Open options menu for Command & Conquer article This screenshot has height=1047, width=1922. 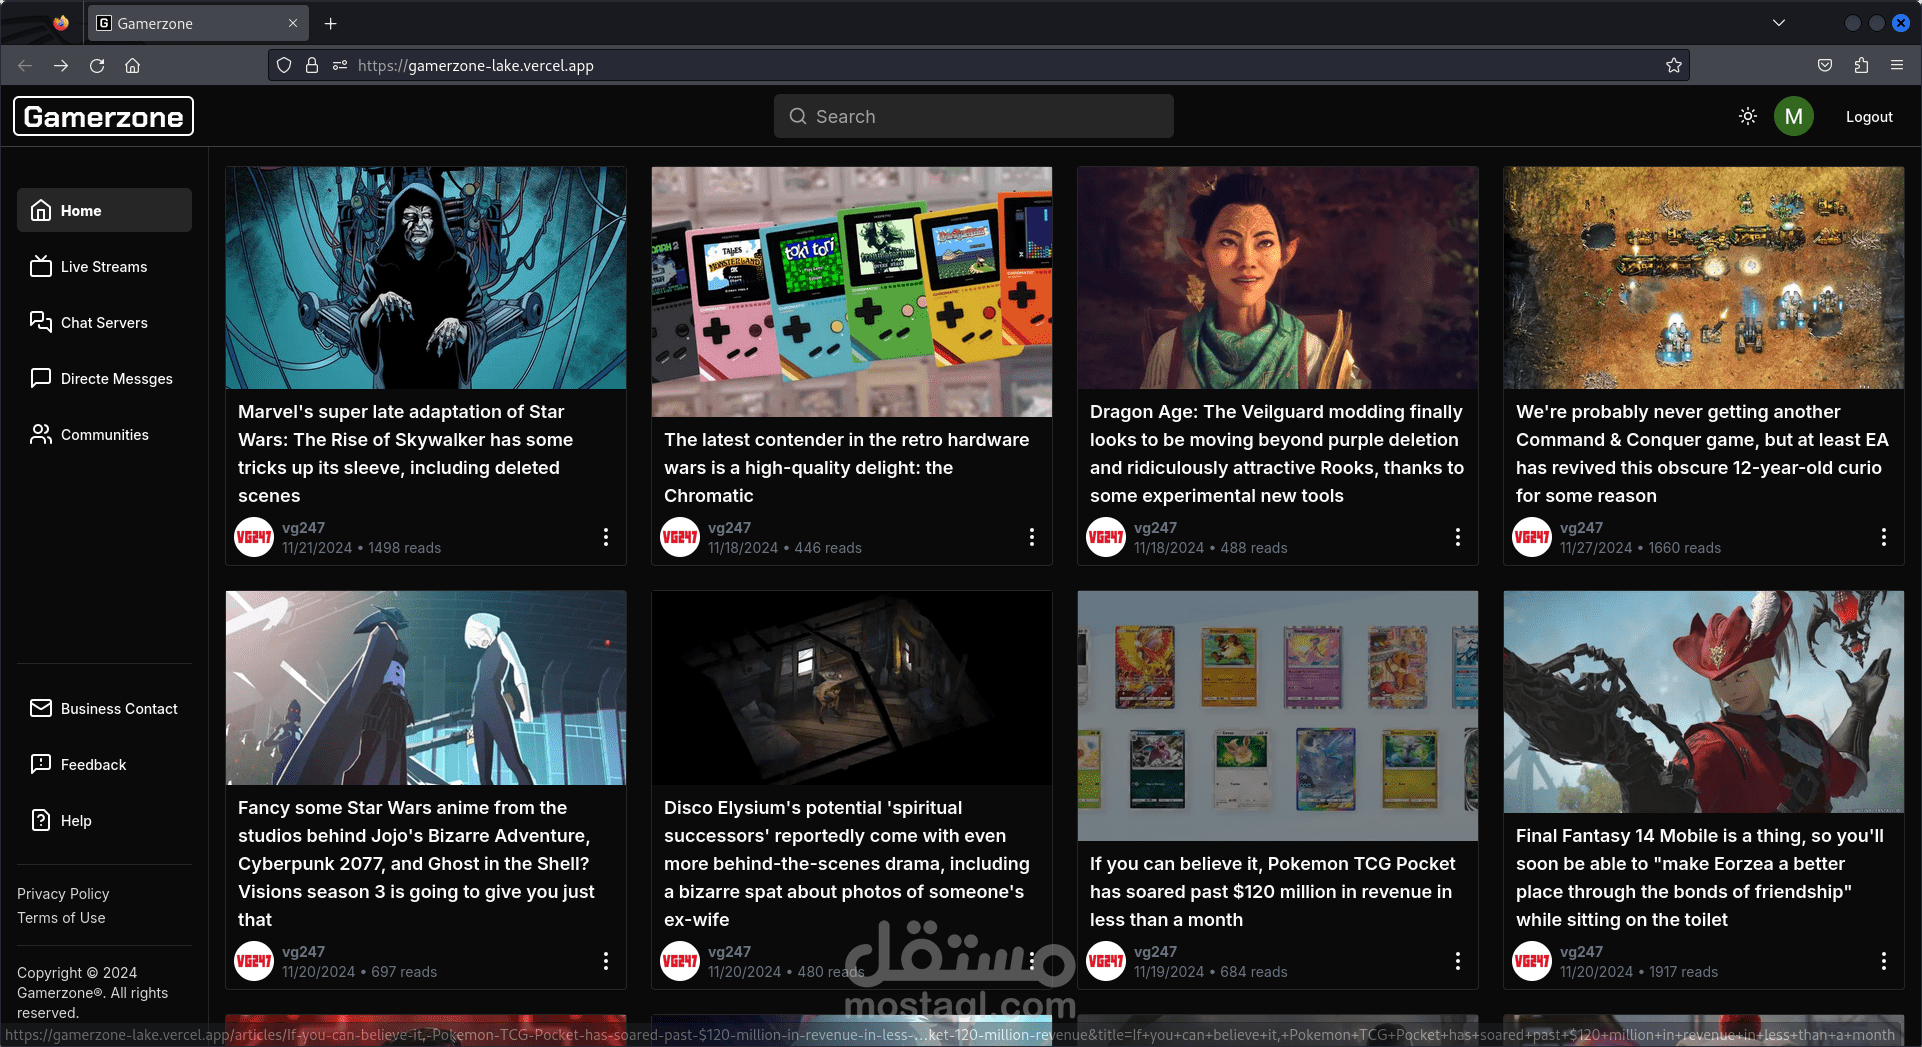[x=1884, y=537]
